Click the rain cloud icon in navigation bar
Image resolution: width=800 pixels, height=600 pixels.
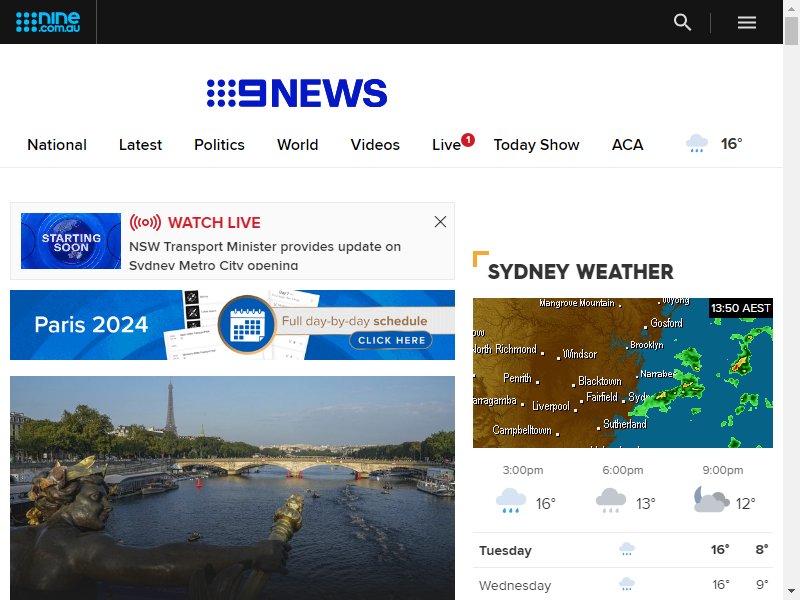pos(697,143)
